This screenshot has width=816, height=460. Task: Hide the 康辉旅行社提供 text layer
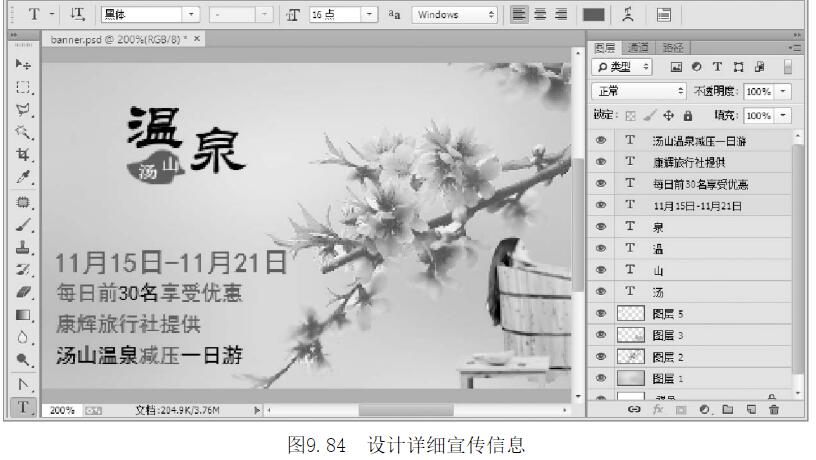tap(601, 162)
